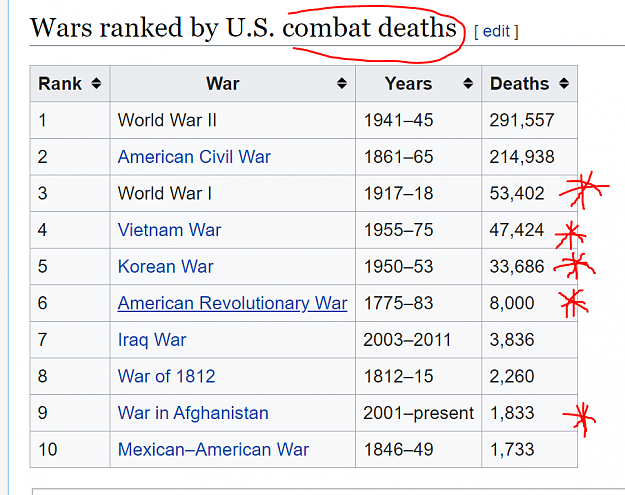This screenshot has width=625, height=495.
Task: Follow the Mexican–American War link
Action: point(213,450)
